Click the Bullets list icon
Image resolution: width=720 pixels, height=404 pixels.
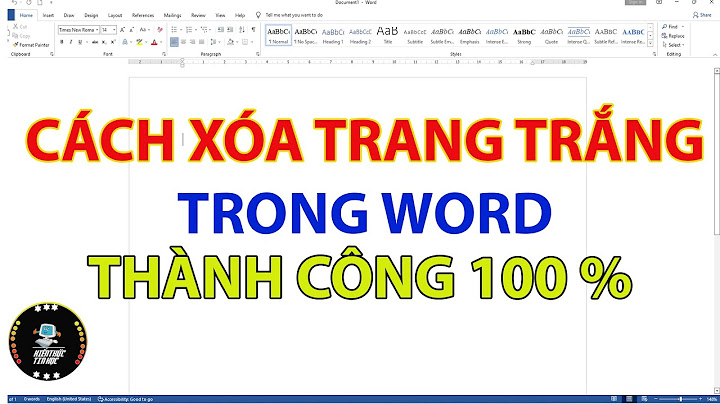click(x=175, y=30)
